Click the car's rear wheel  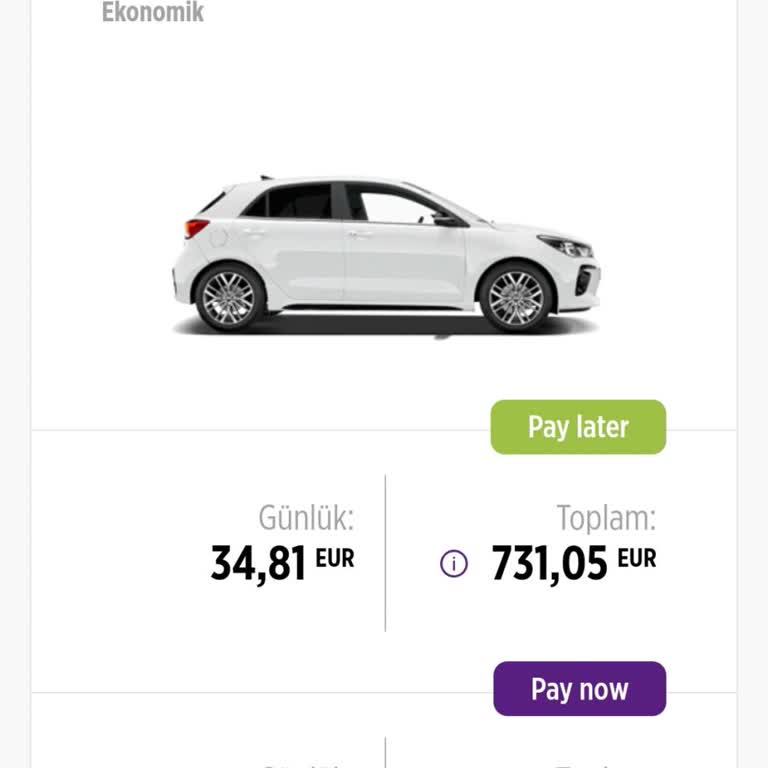229,297
